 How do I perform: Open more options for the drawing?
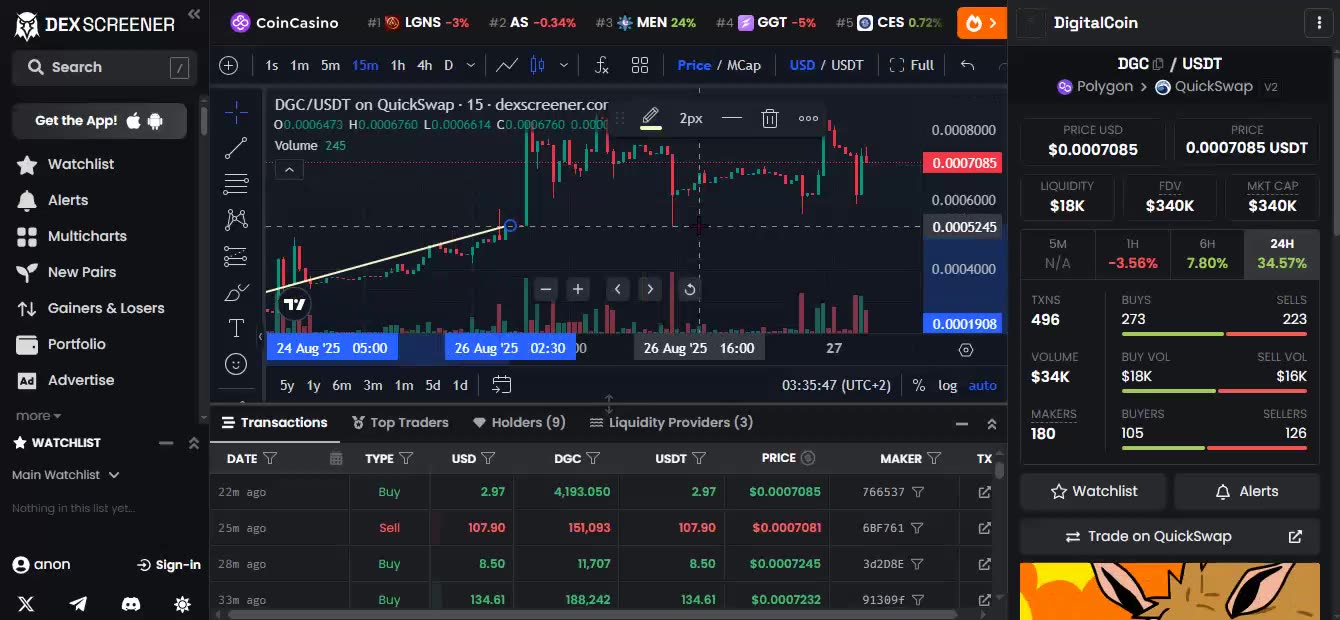click(x=808, y=118)
